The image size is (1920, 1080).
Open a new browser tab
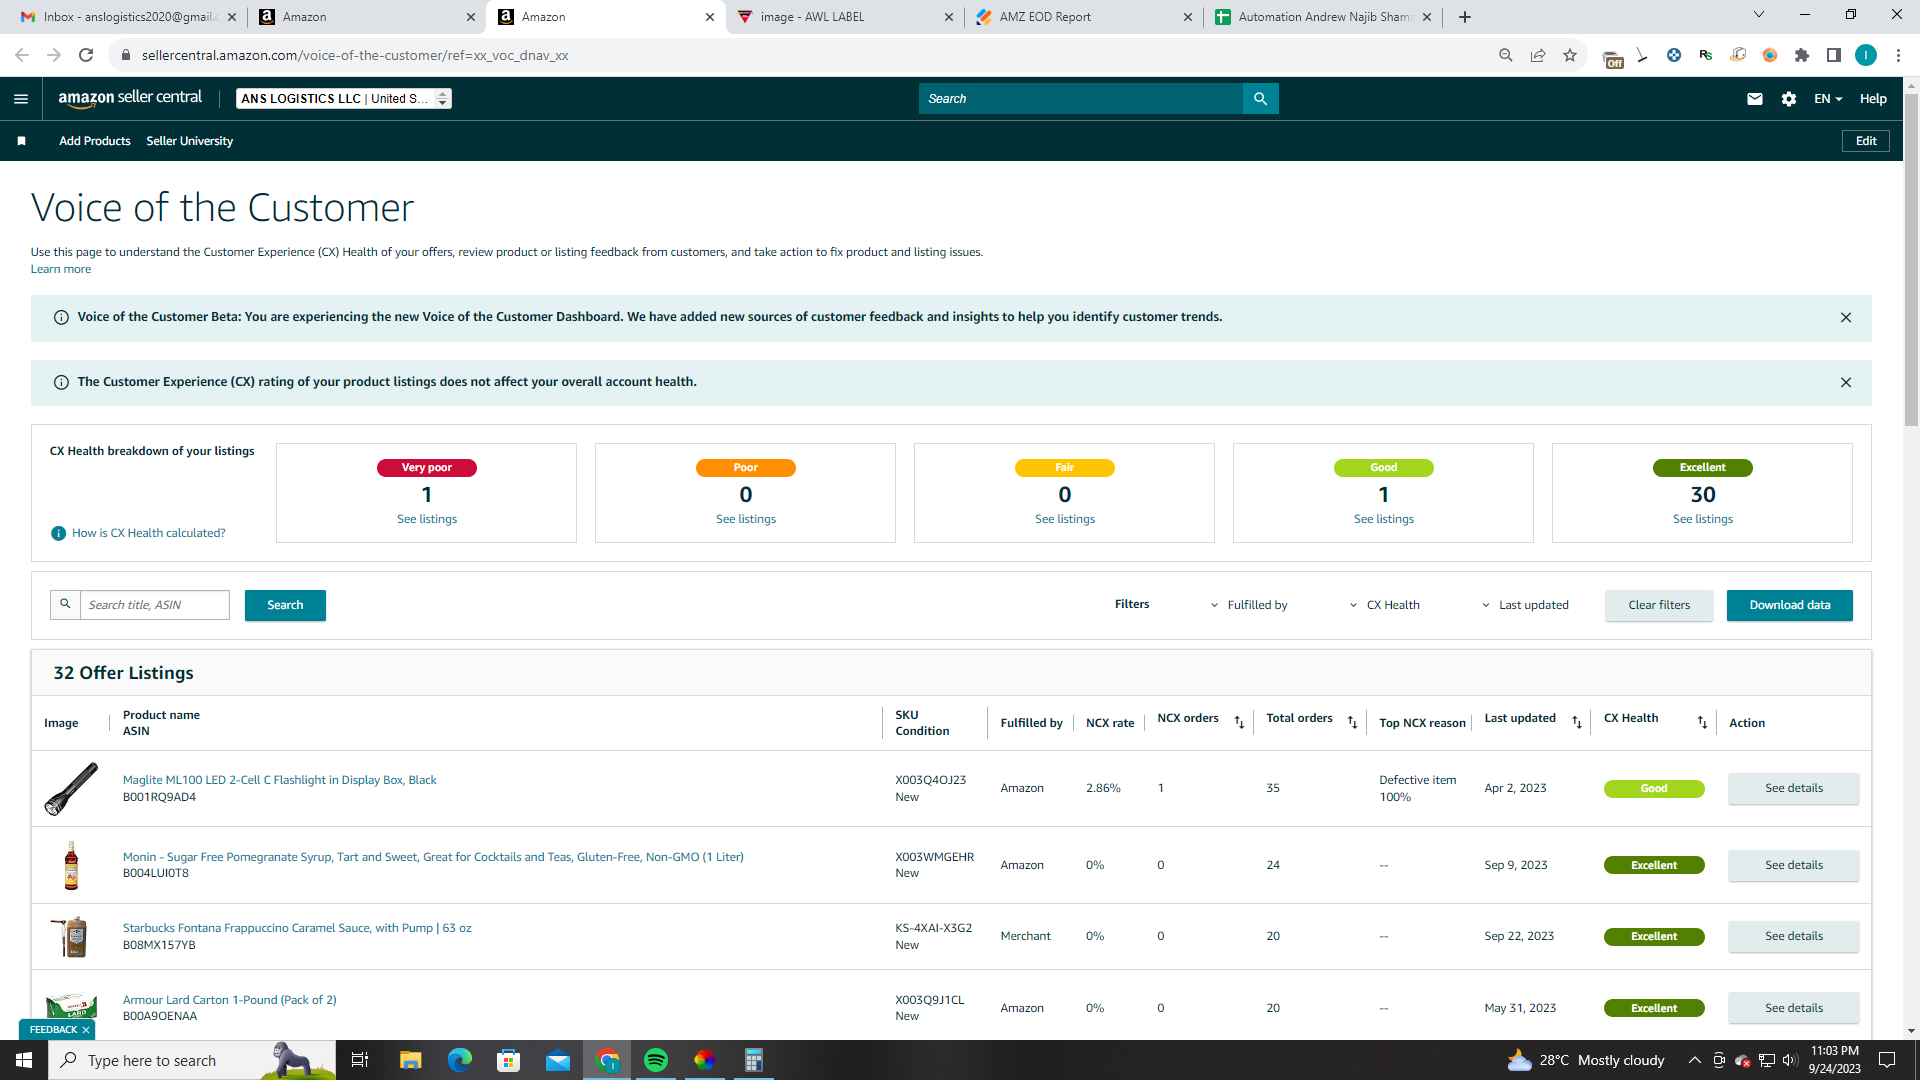click(x=1465, y=17)
